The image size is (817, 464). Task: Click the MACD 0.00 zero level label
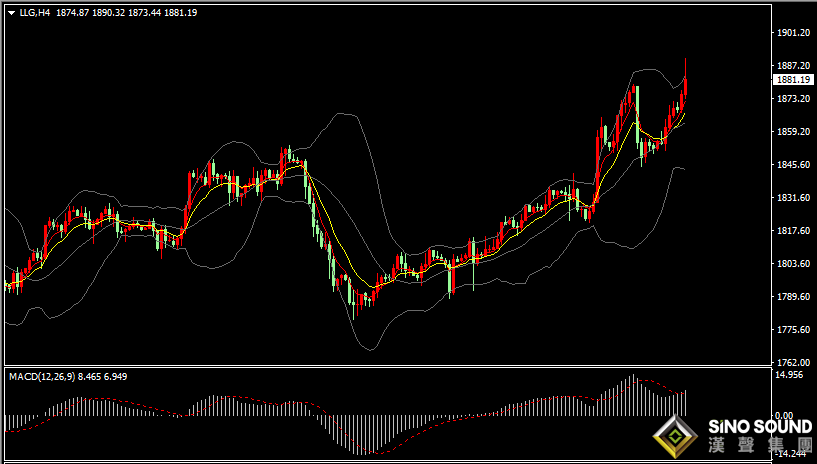click(x=785, y=416)
